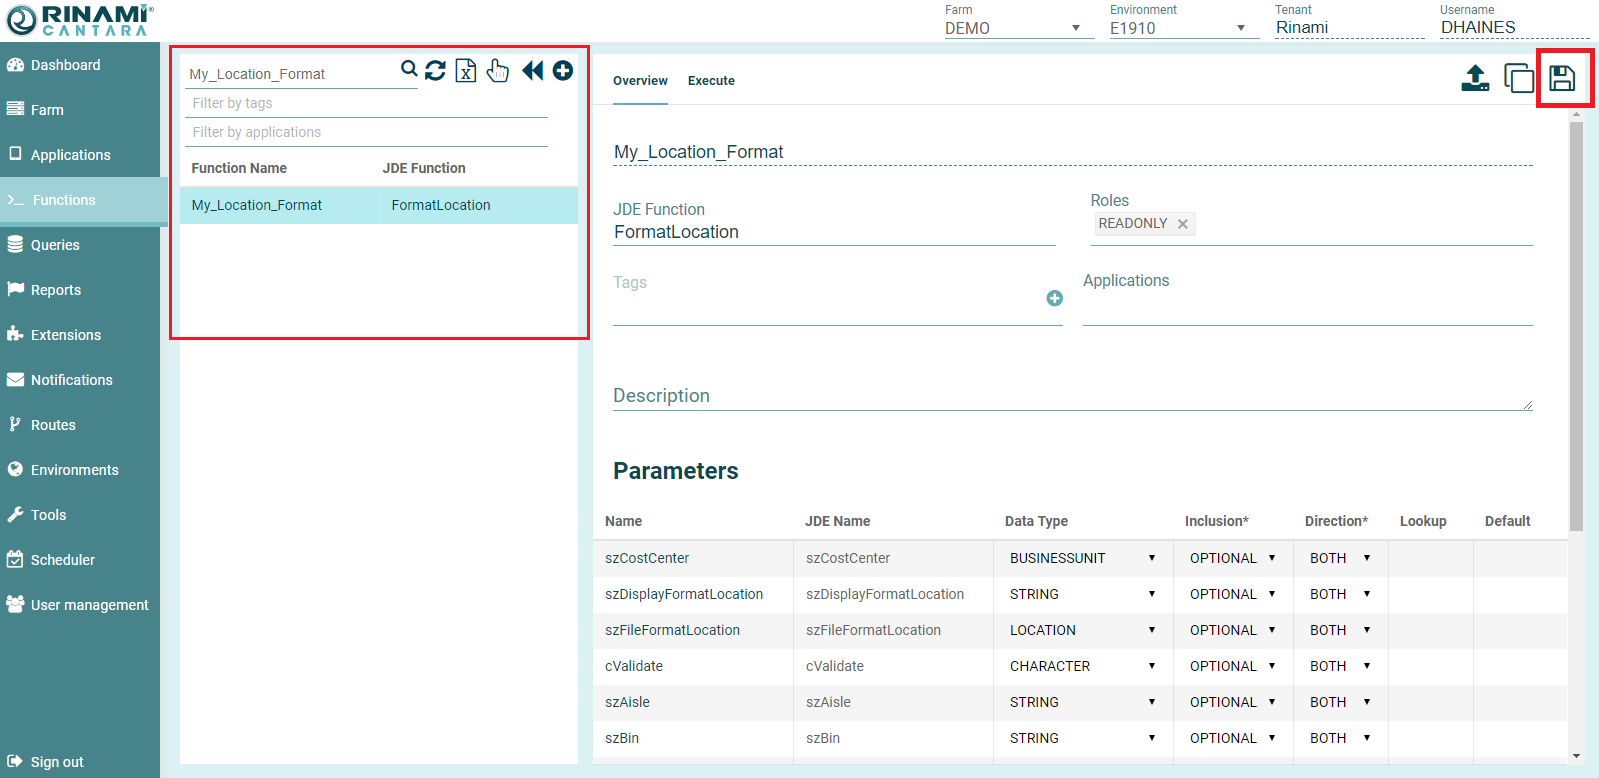The height and width of the screenshot is (778, 1599).
Task: Refresh the functions list
Action: [435, 70]
